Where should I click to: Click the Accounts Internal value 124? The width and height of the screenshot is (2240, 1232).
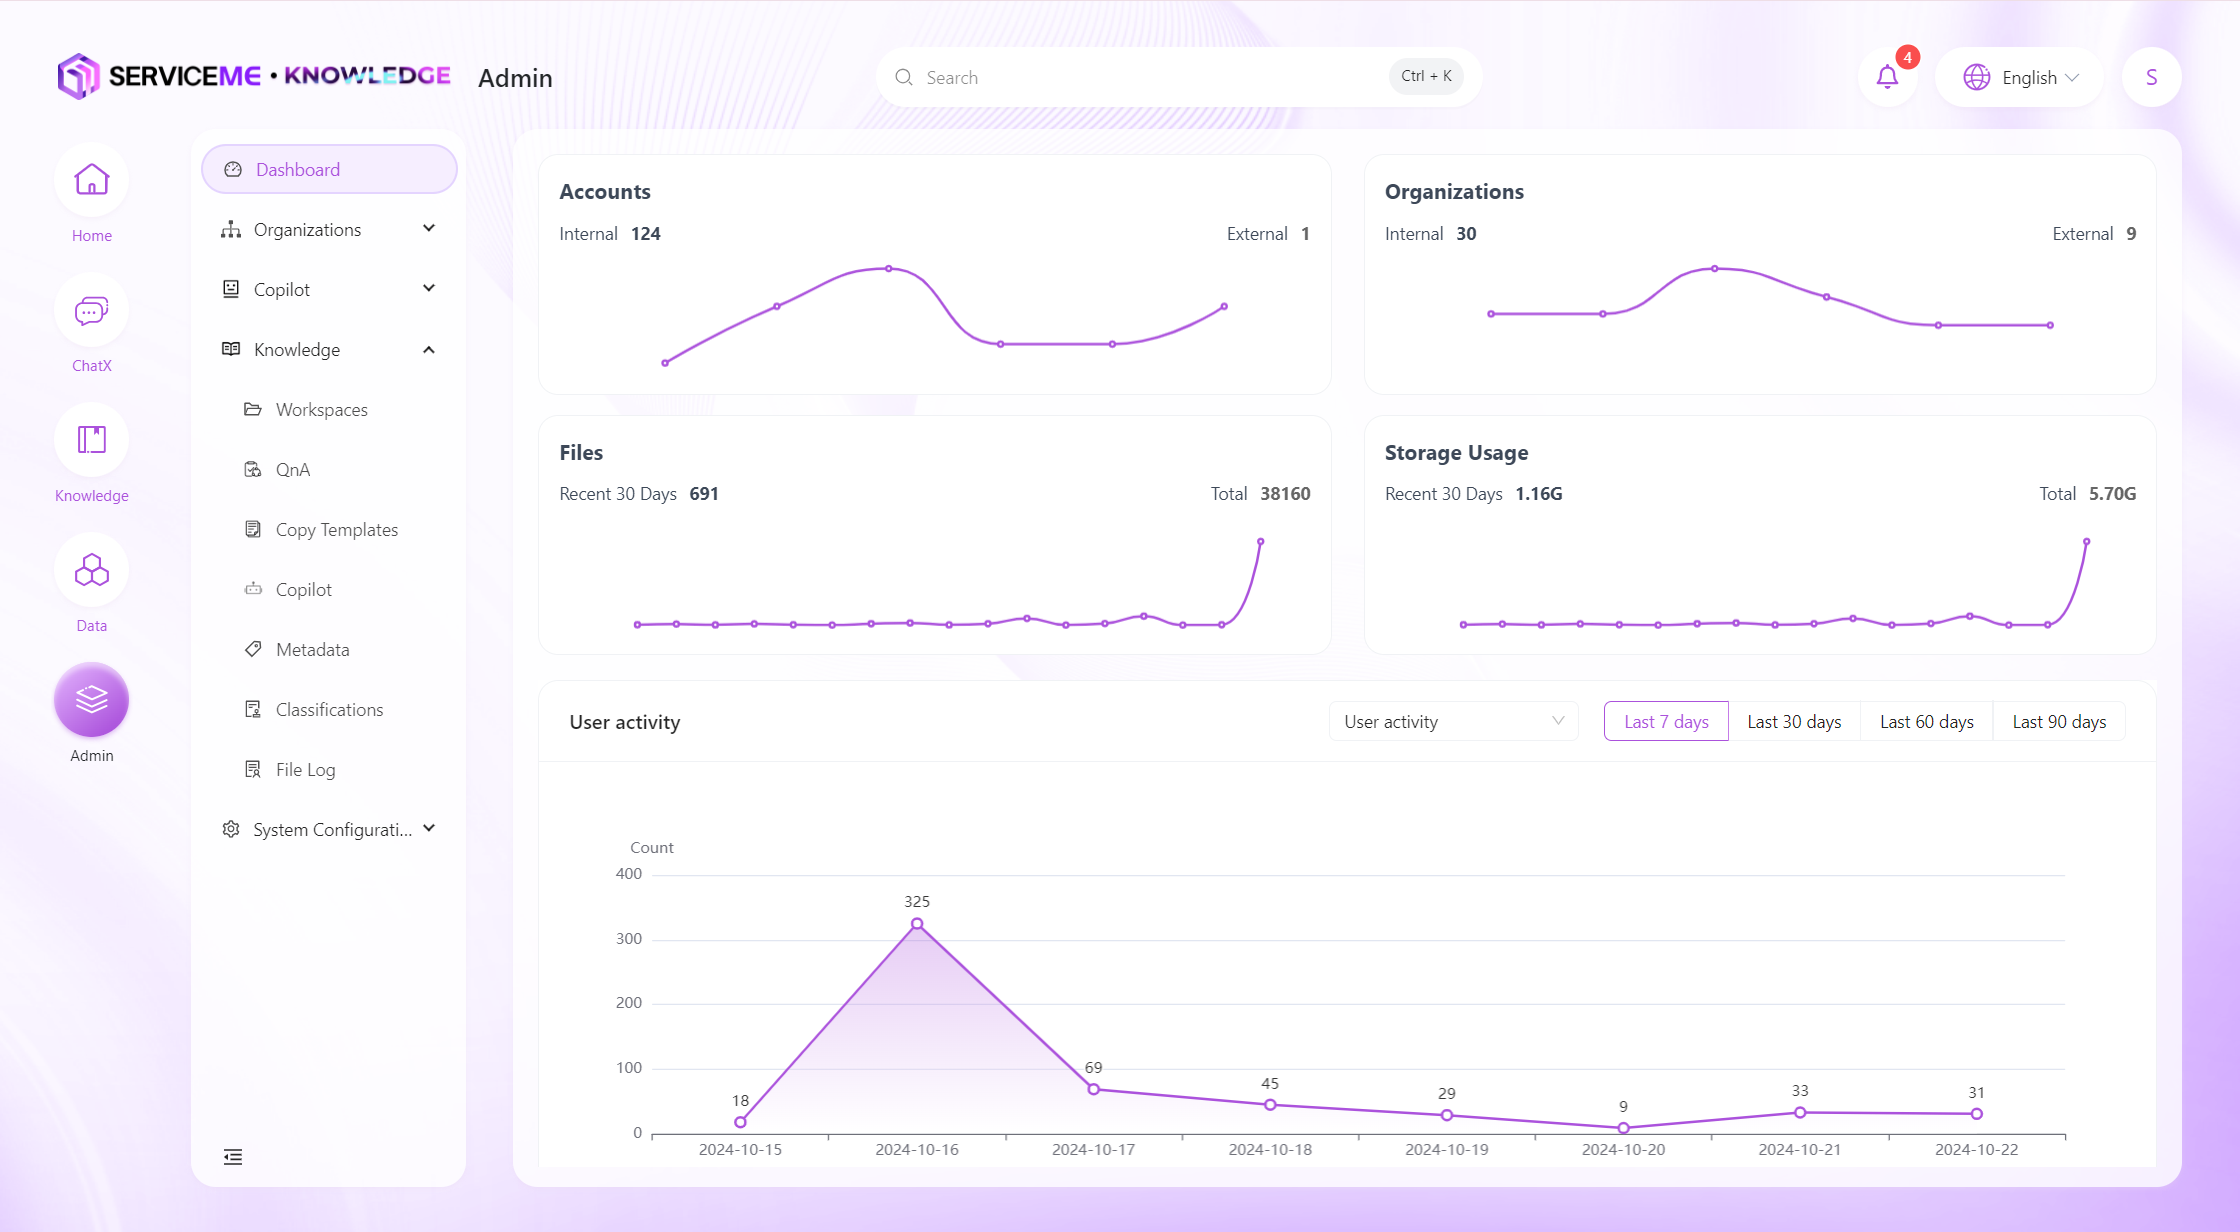tap(646, 234)
